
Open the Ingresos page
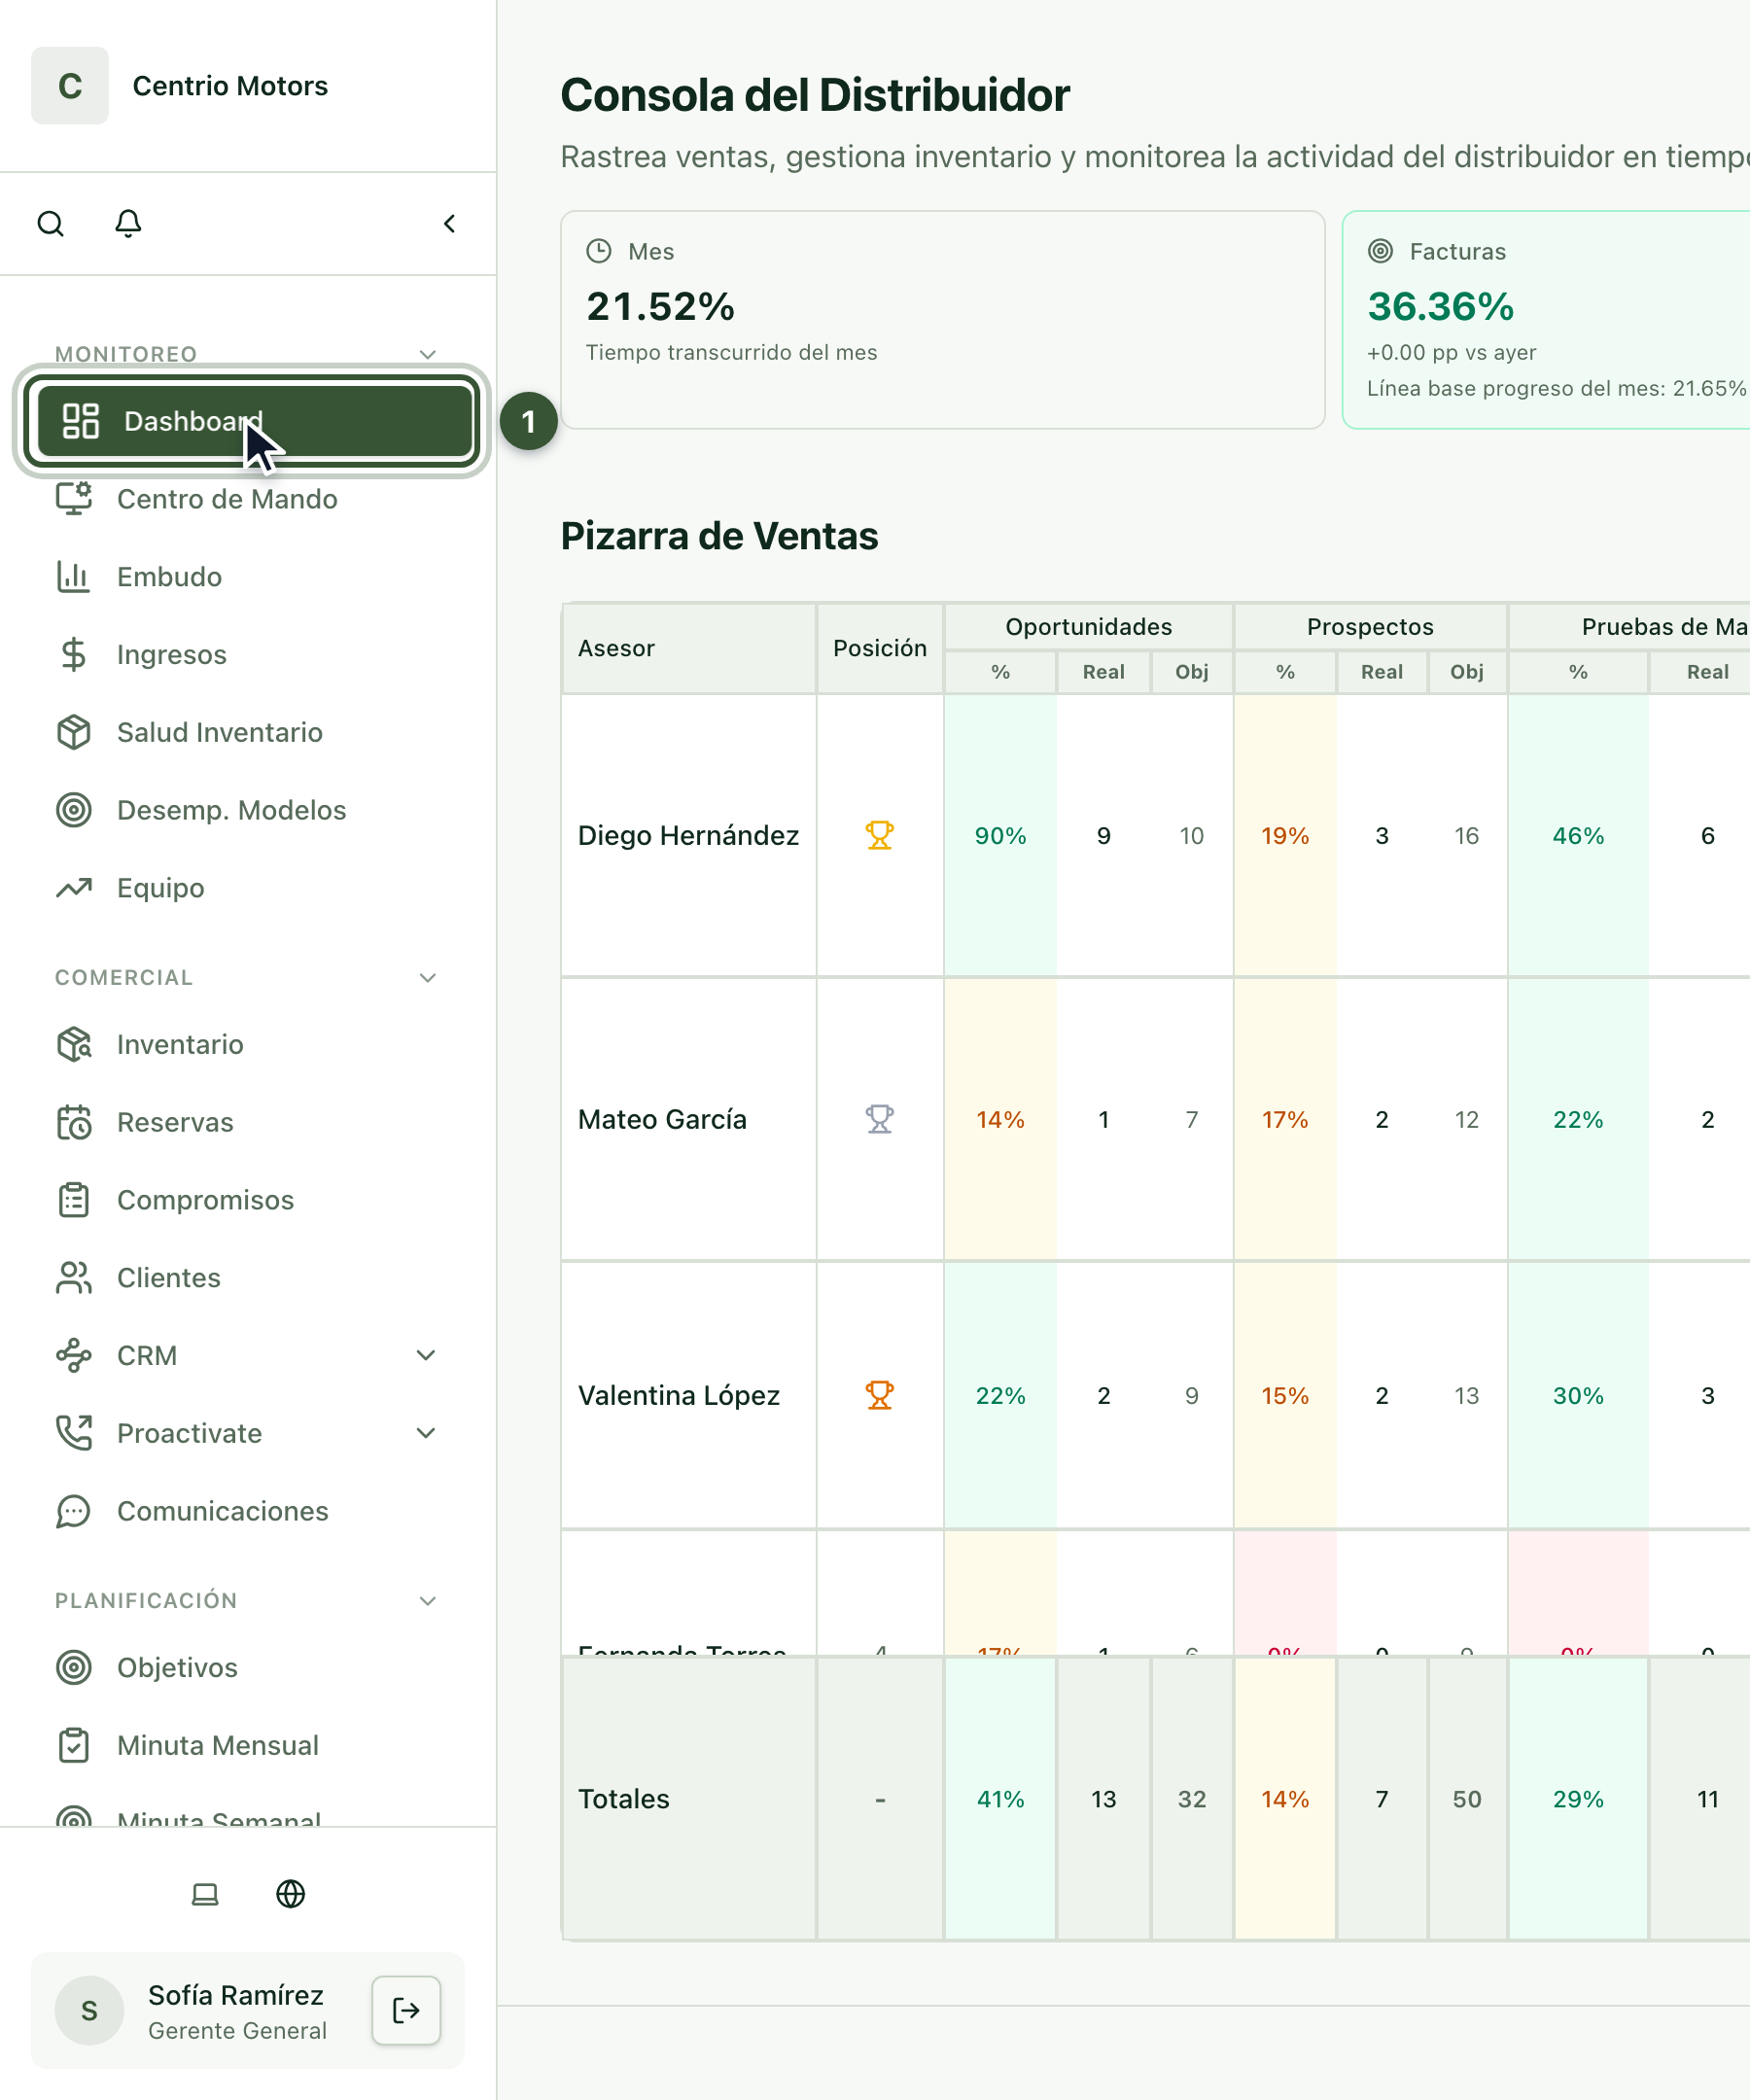(x=248, y=655)
